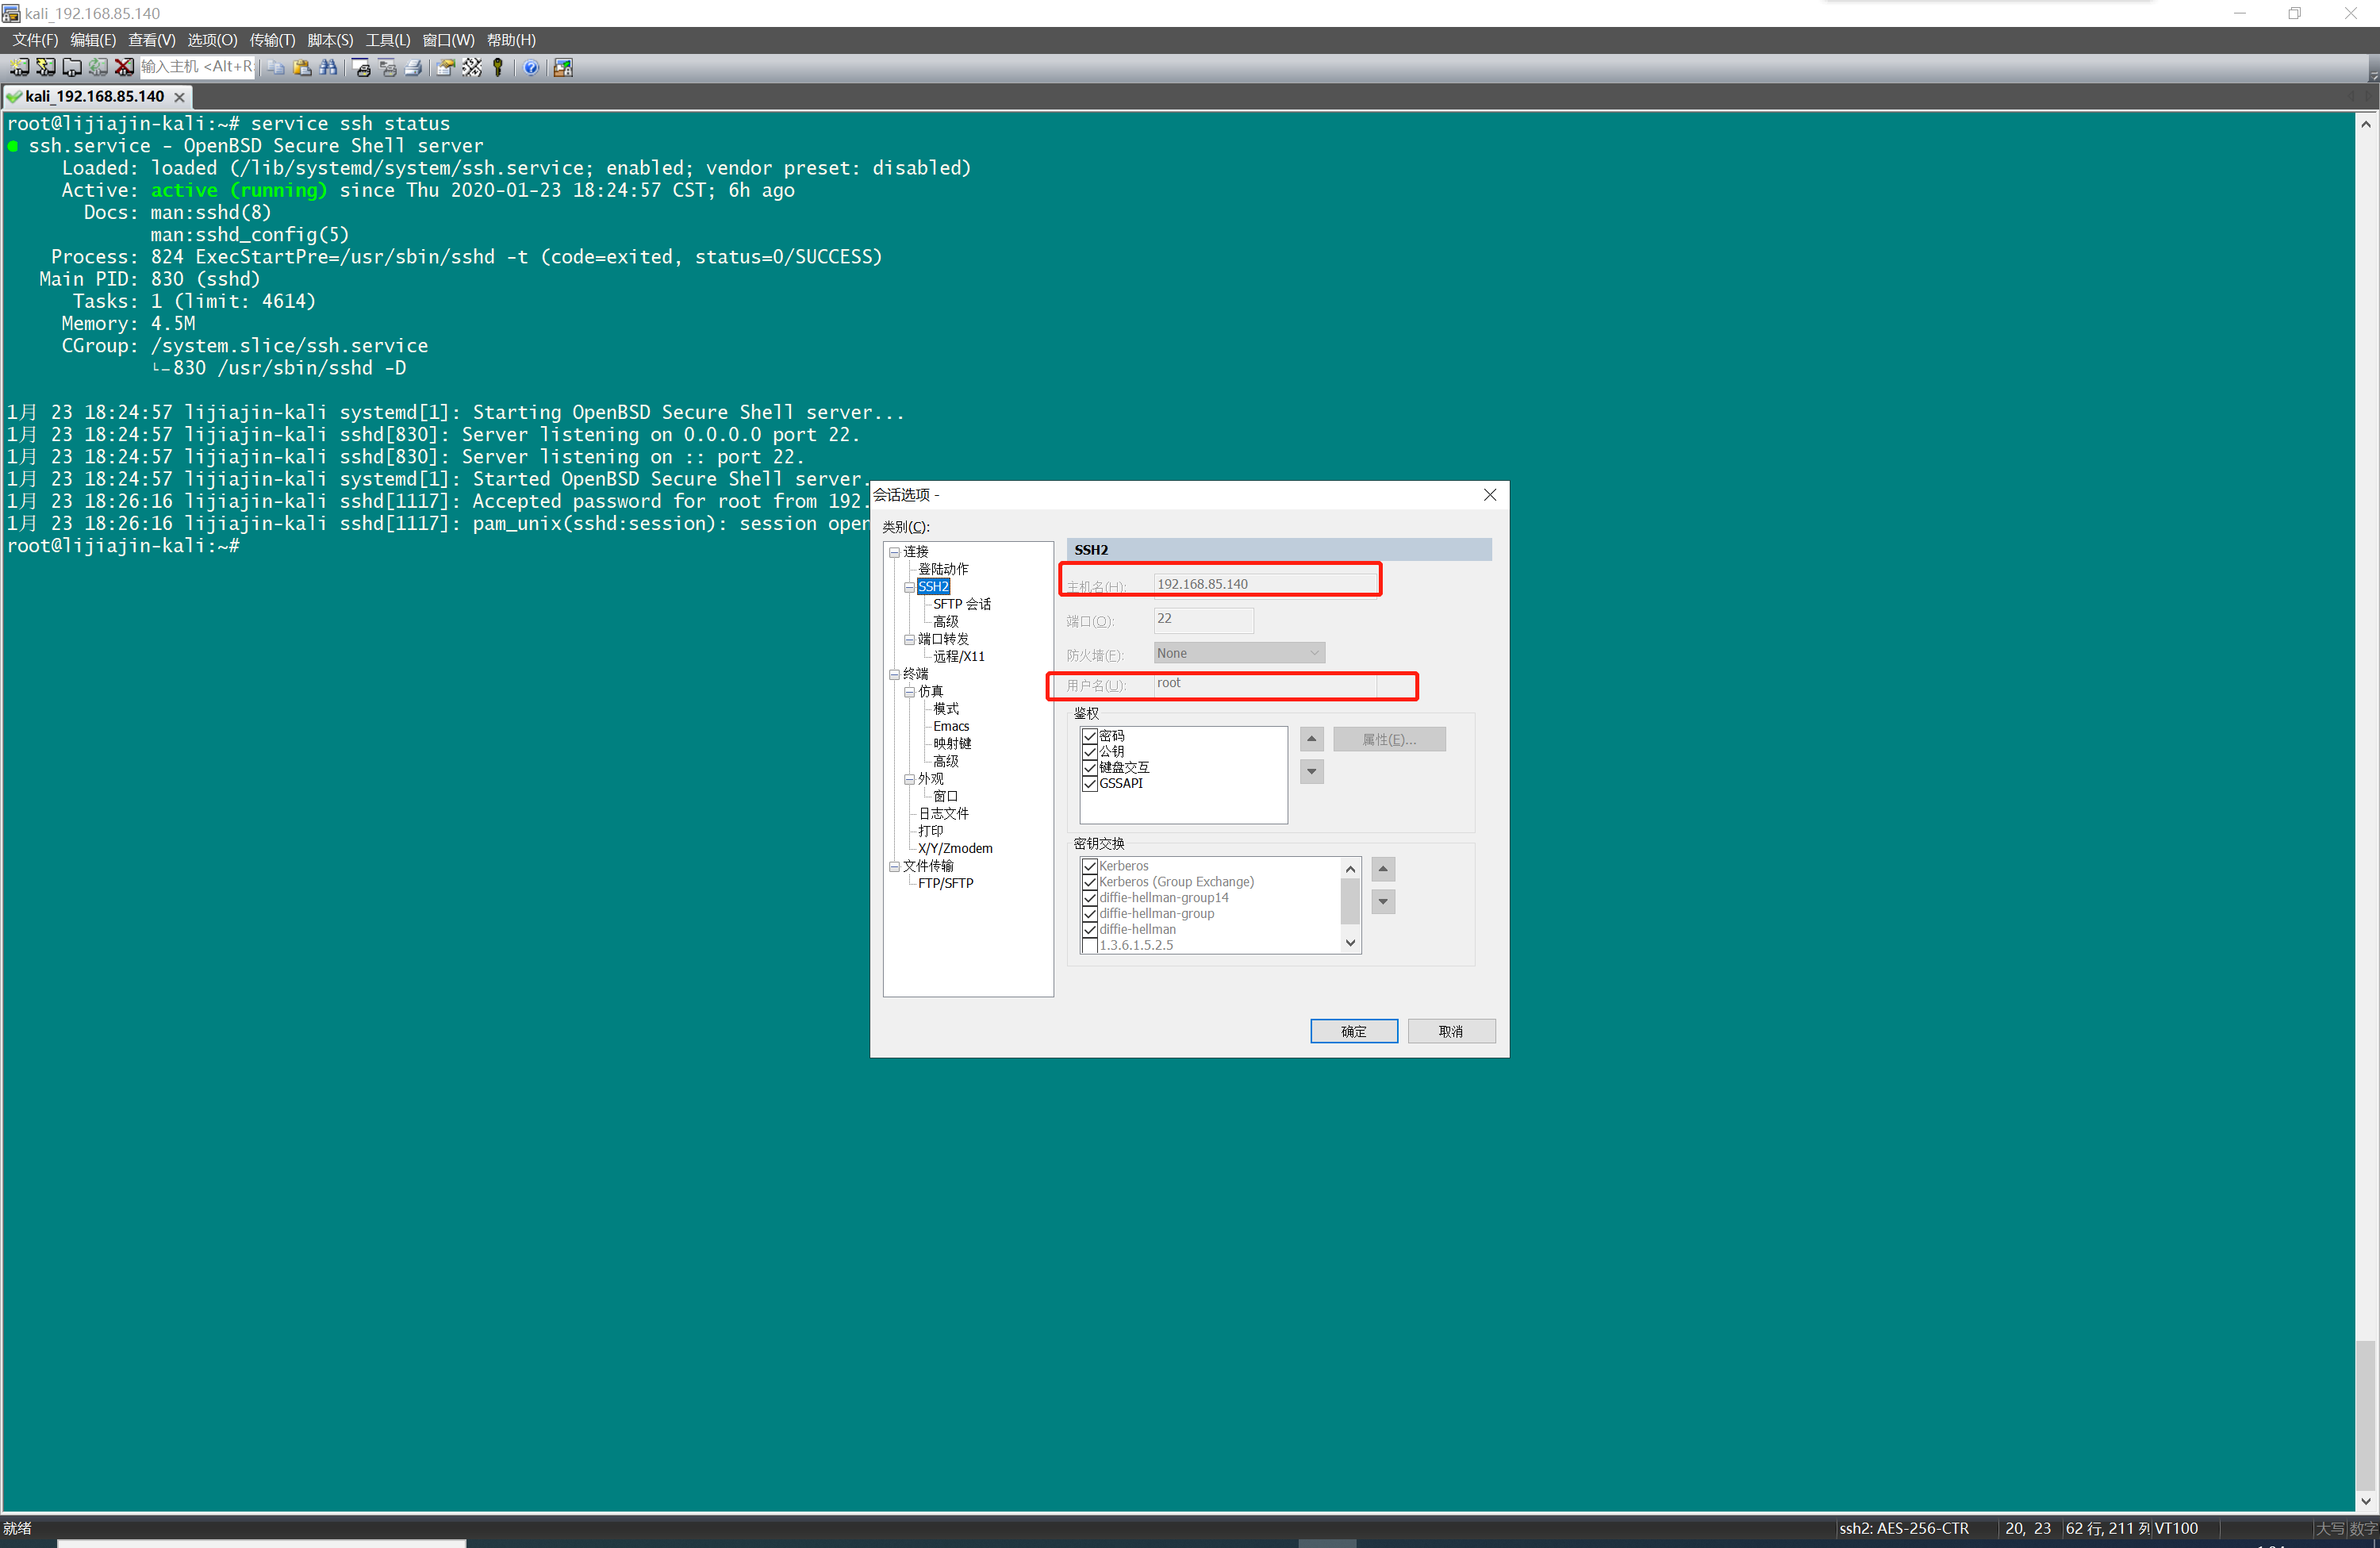Click the 输入主机 host input field

(x=197, y=67)
